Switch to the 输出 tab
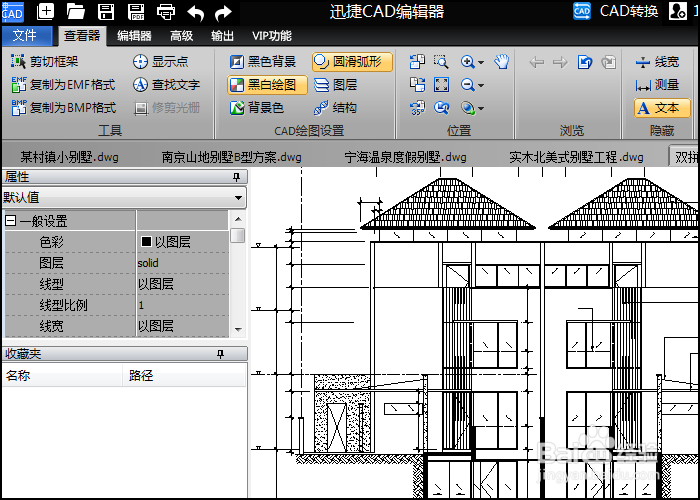The width and height of the screenshot is (700, 500). click(222, 36)
